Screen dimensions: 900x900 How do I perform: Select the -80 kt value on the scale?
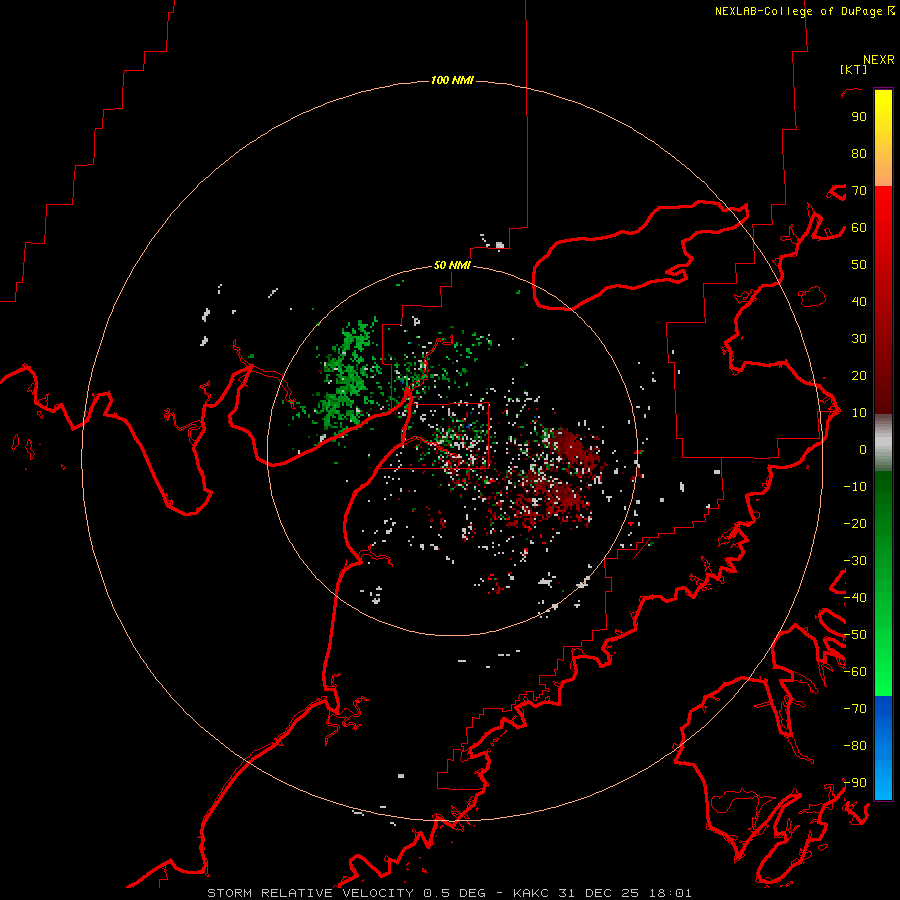pyautogui.click(x=855, y=746)
